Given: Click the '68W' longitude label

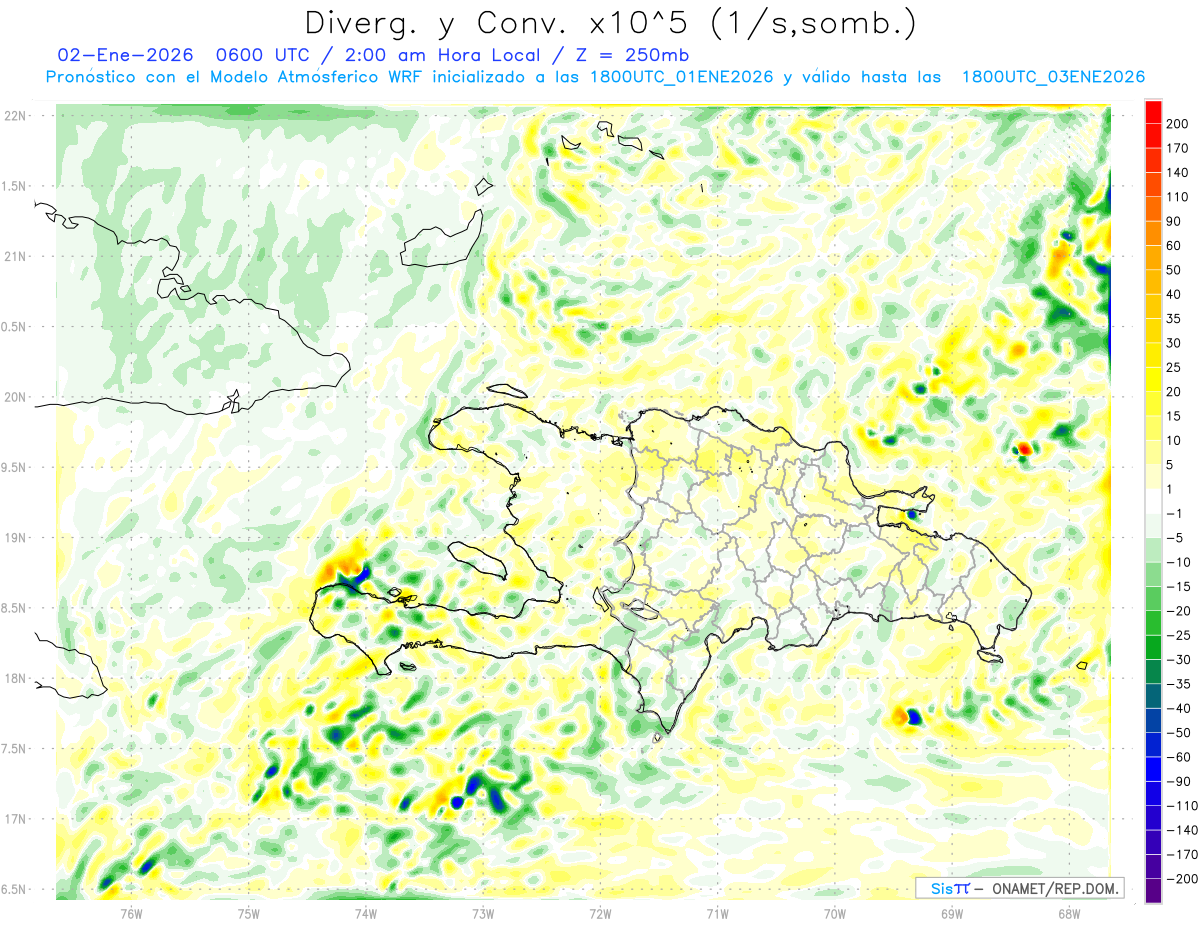Looking at the screenshot, I should pyautogui.click(x=1069, y=914).
